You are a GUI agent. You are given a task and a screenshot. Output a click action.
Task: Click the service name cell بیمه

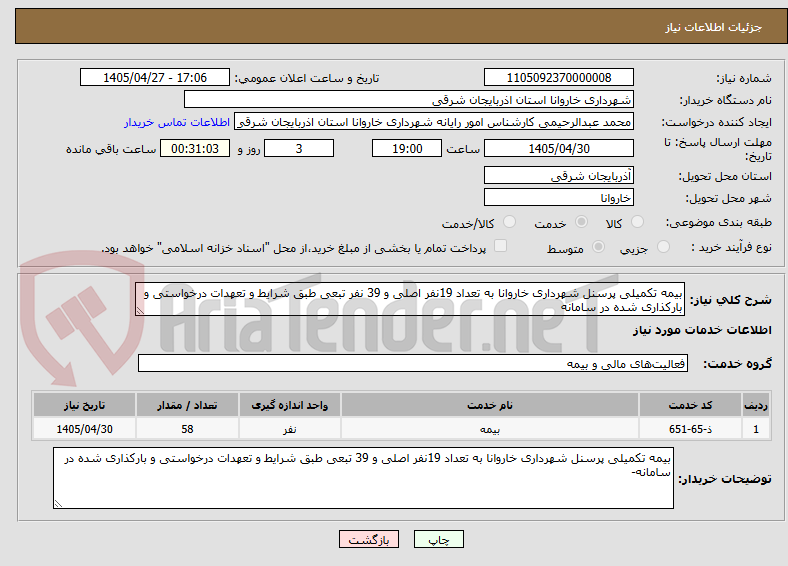[x=490, y=429]
